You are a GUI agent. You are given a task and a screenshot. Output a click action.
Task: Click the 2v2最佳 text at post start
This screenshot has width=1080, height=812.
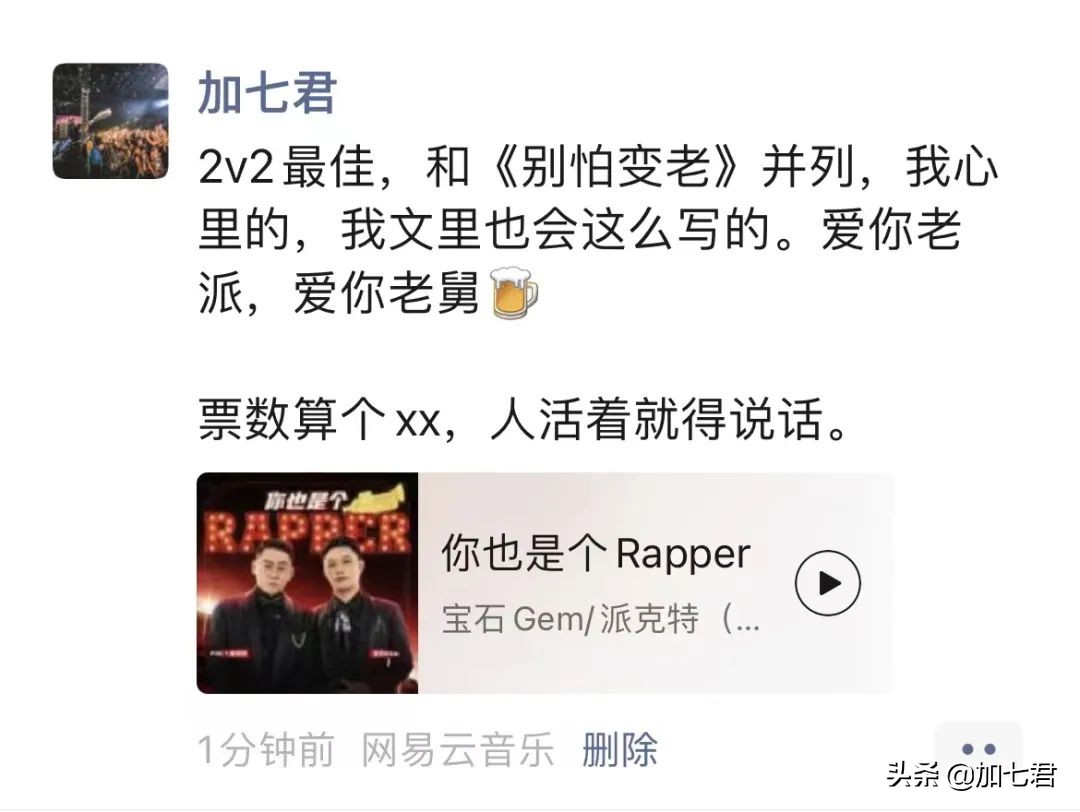pos(286,167)
